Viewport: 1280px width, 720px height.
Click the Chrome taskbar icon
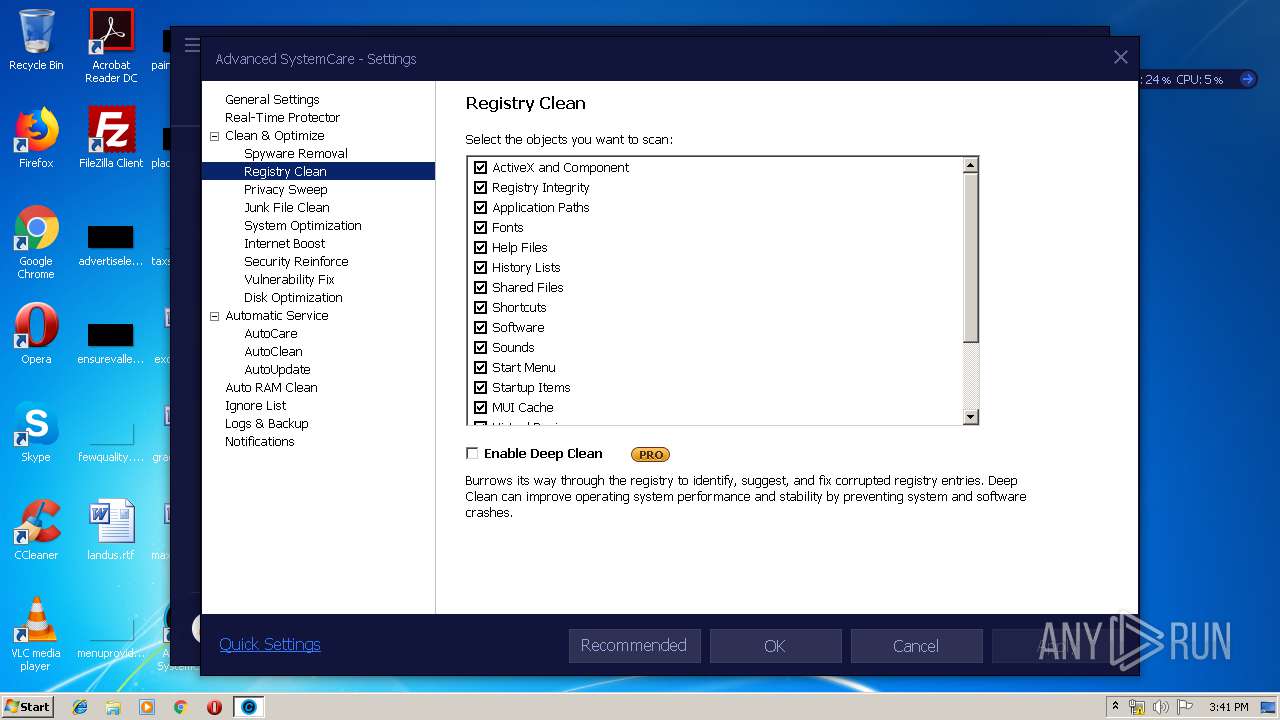[180, 707]
